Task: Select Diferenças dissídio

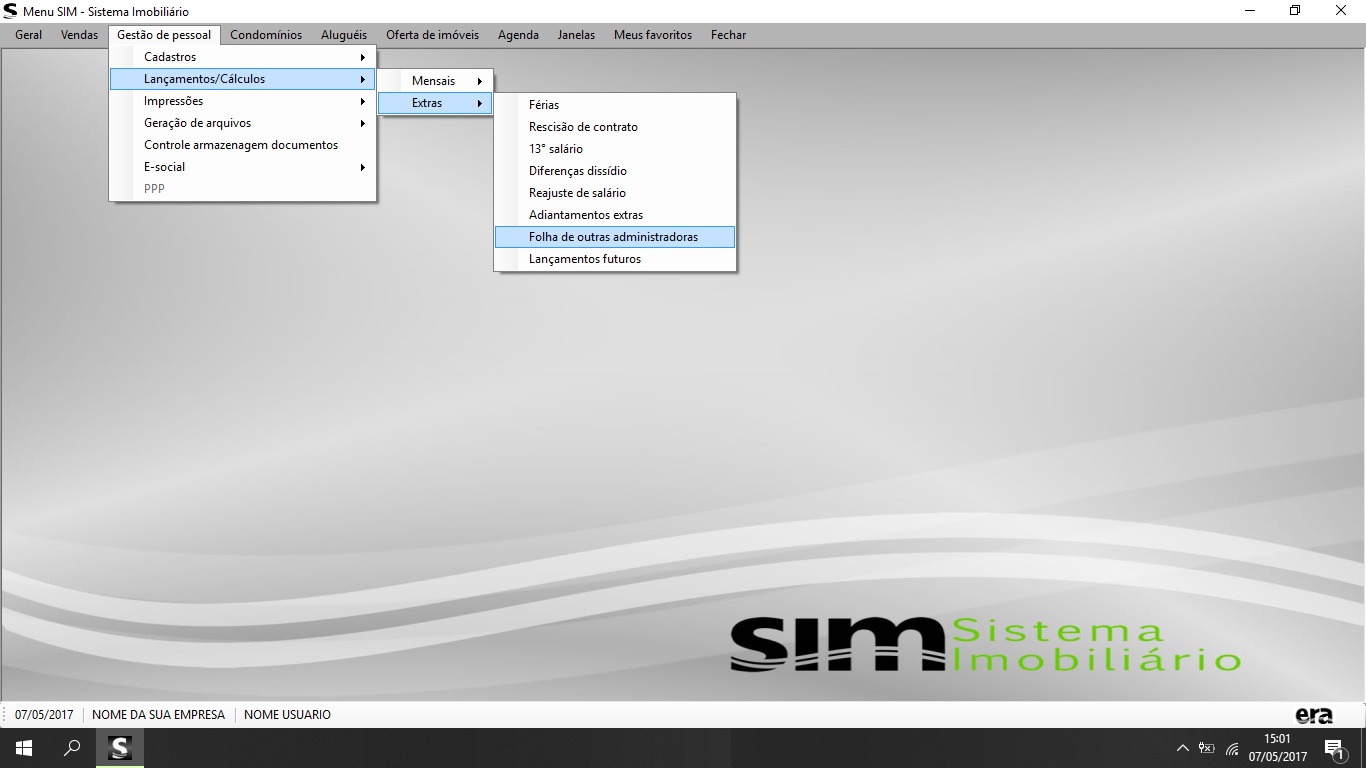Action: [x=615, y=171]
